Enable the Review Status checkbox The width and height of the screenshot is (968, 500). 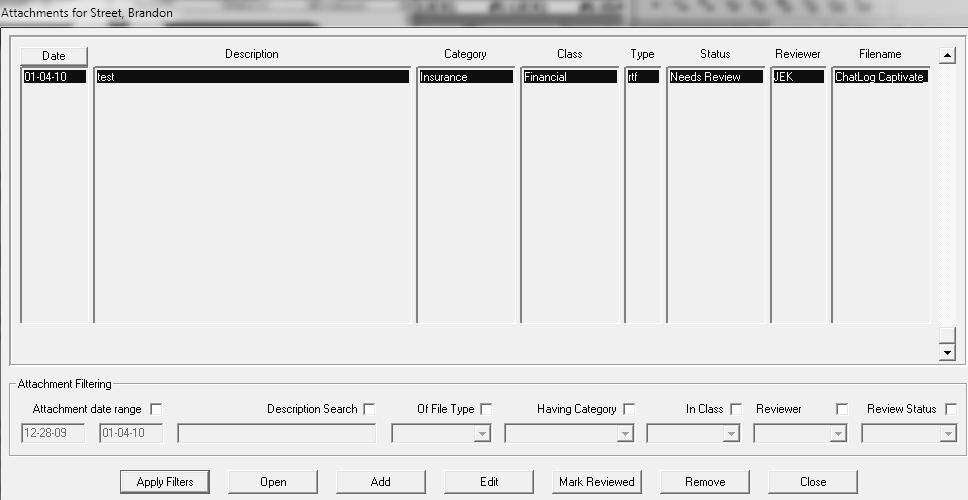pyautogui.click(x=950, y=409)
